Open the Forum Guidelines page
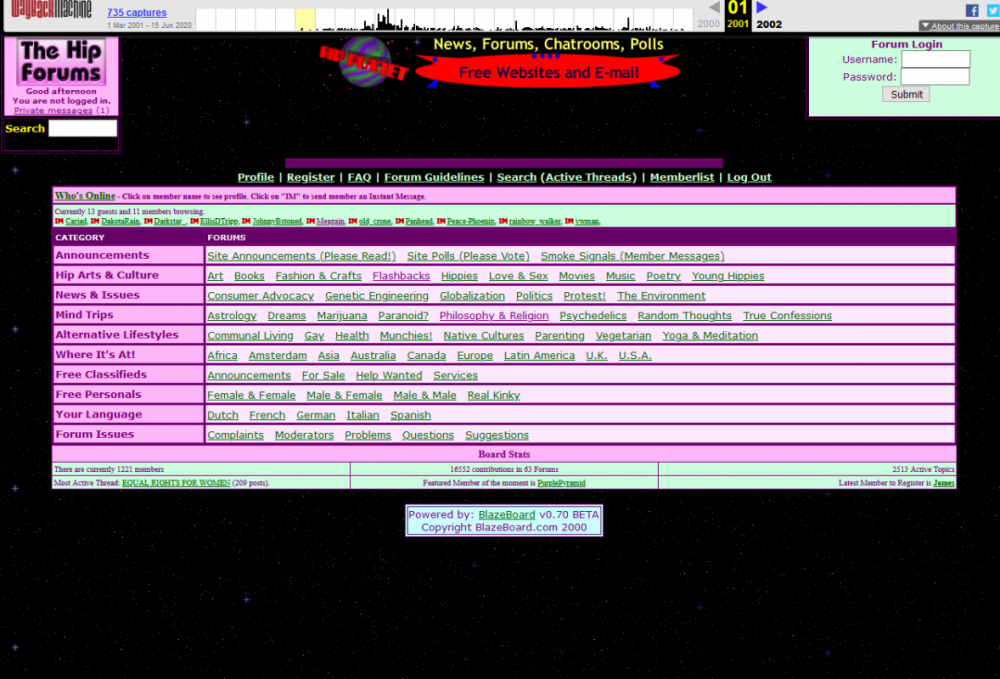The image size is (1000, 679). [434, 177]
